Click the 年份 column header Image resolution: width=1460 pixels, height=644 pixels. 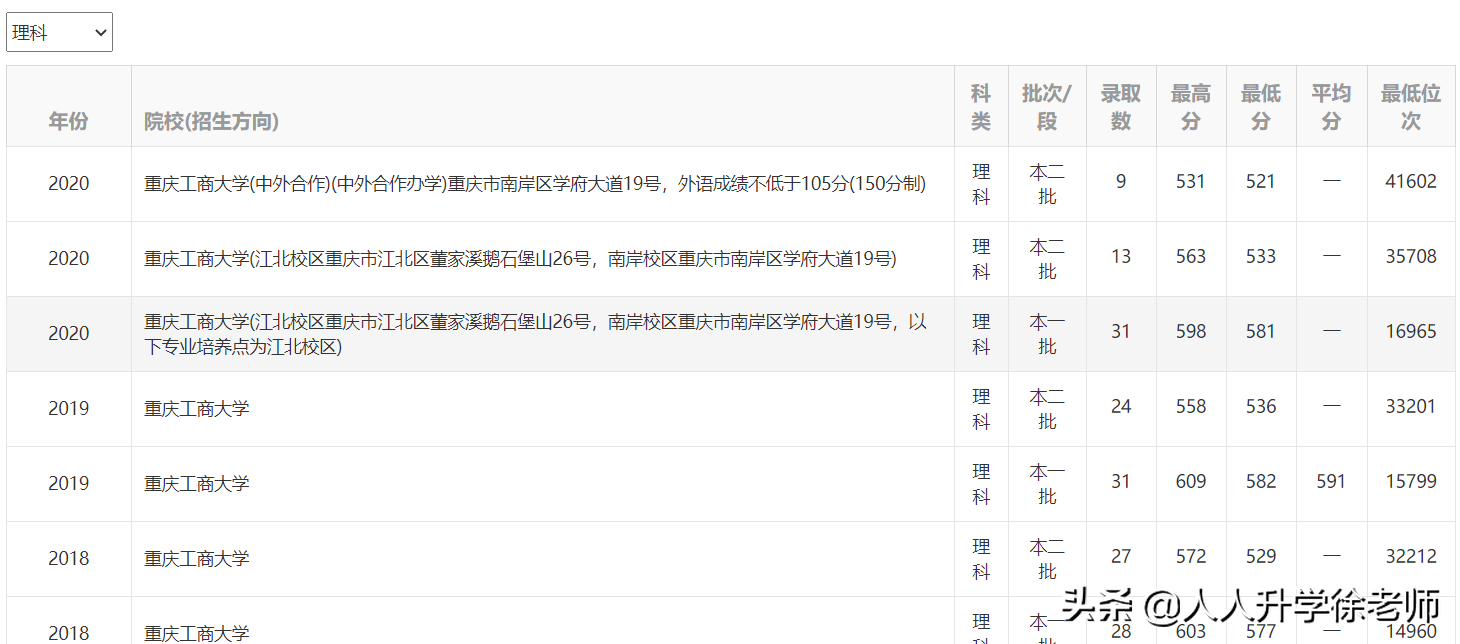coord(68,121)
